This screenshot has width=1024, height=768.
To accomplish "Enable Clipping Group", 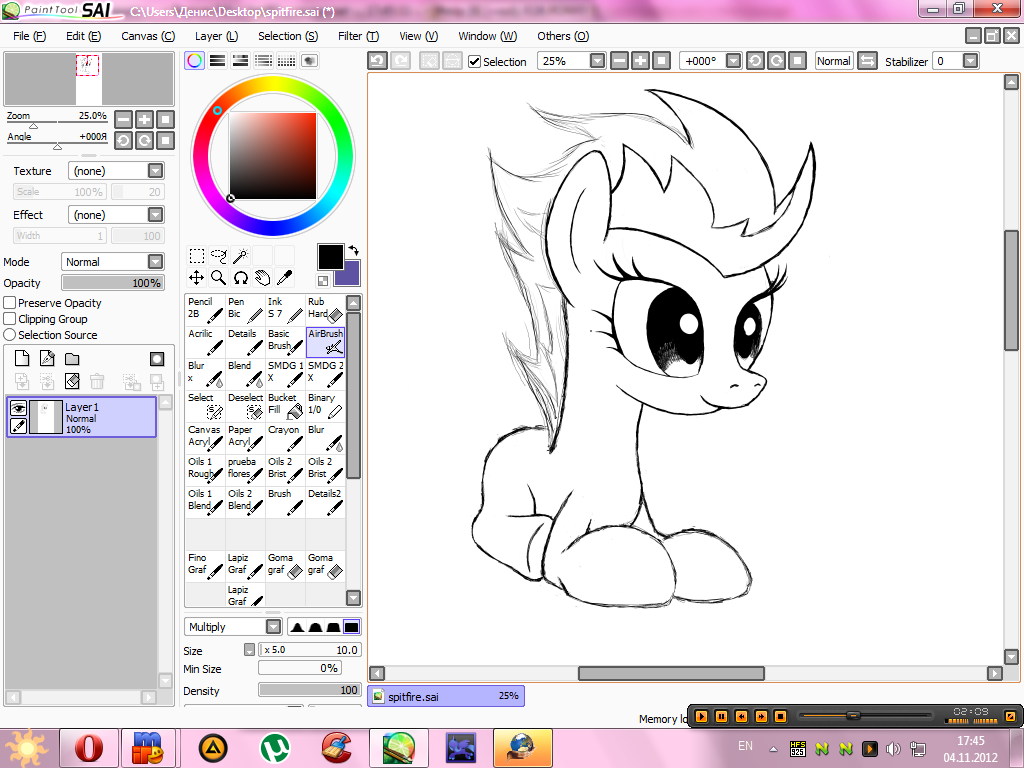I will pyautogui.click(x=10, y=319).
